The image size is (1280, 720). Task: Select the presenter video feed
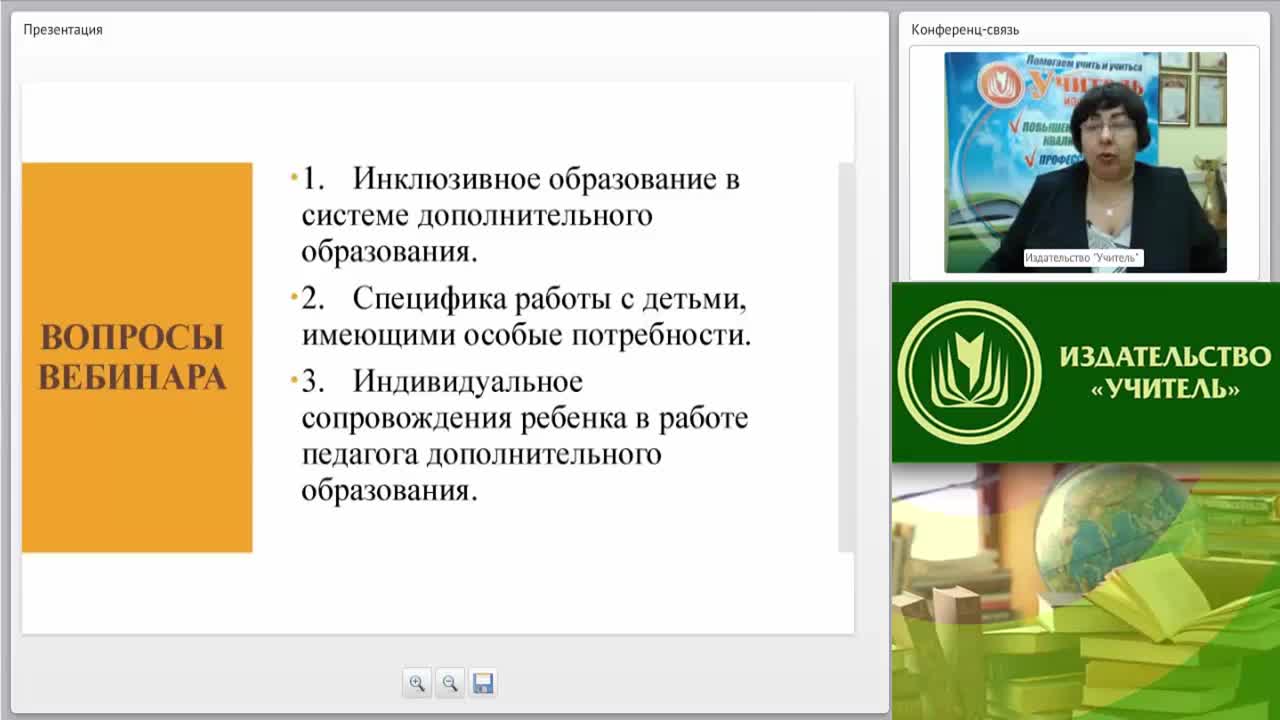click(x=1085, y=162)
